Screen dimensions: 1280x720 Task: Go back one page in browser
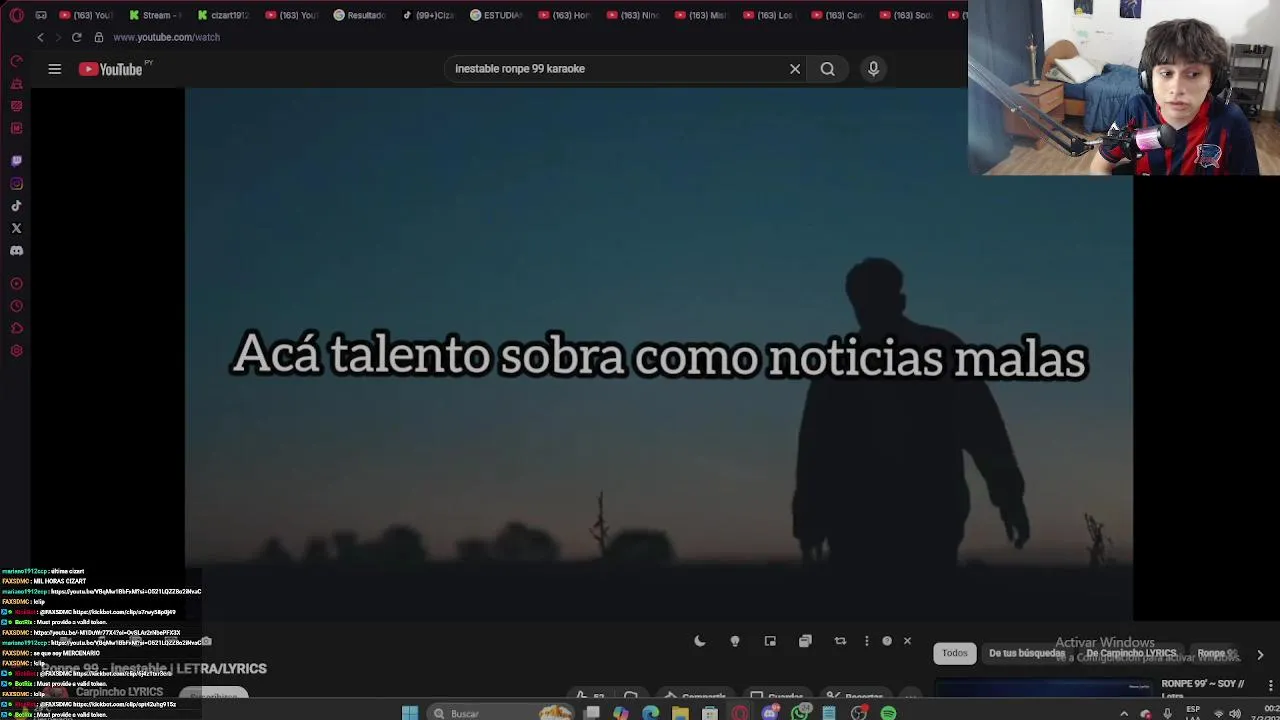[x=40, y=37]
